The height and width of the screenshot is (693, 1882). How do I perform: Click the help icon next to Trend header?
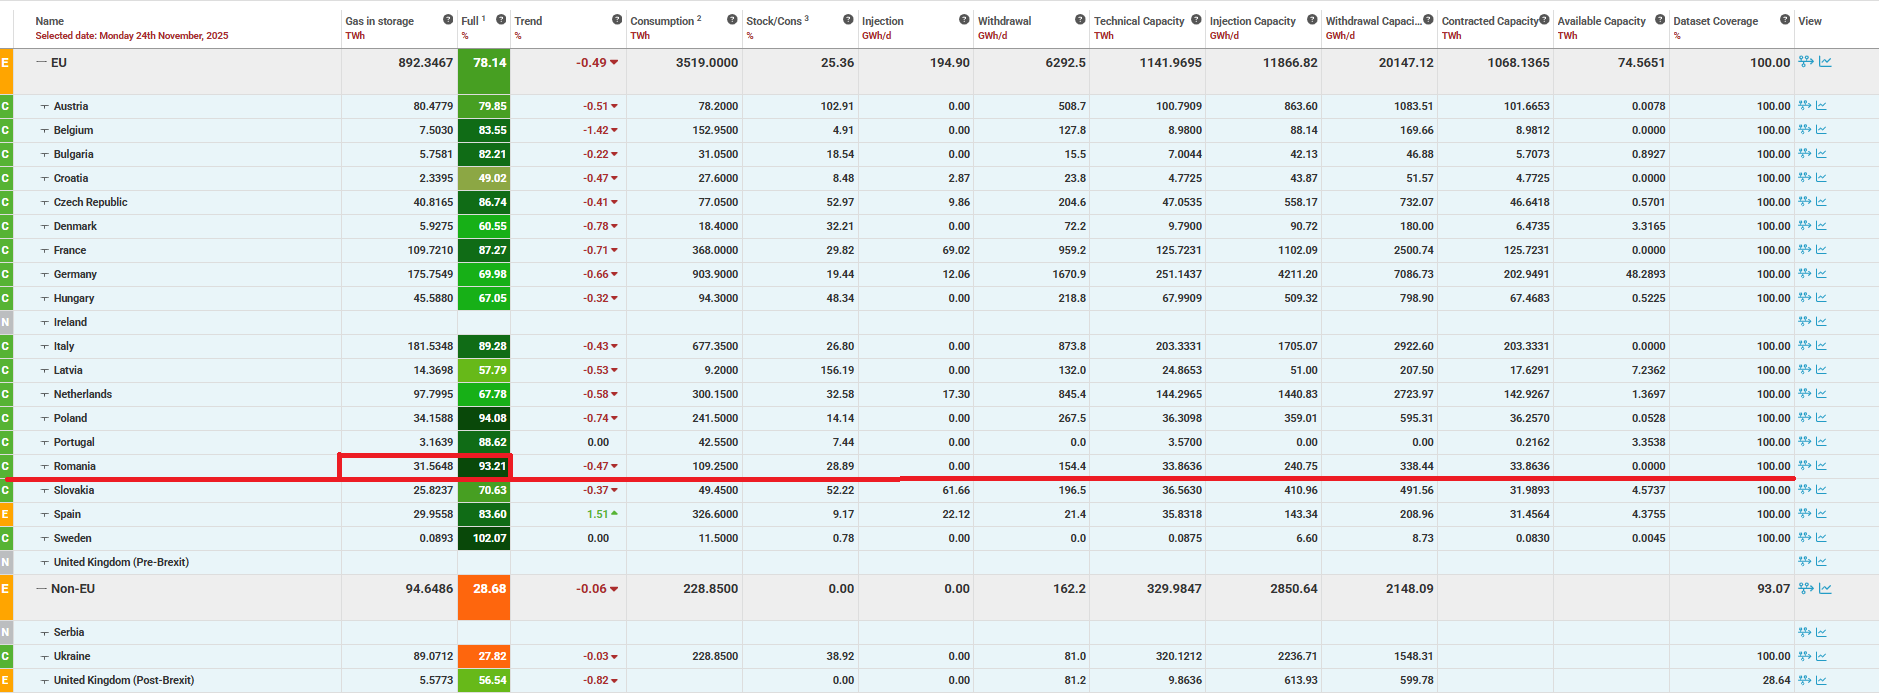pyautogui.click(x=617, y=20)
